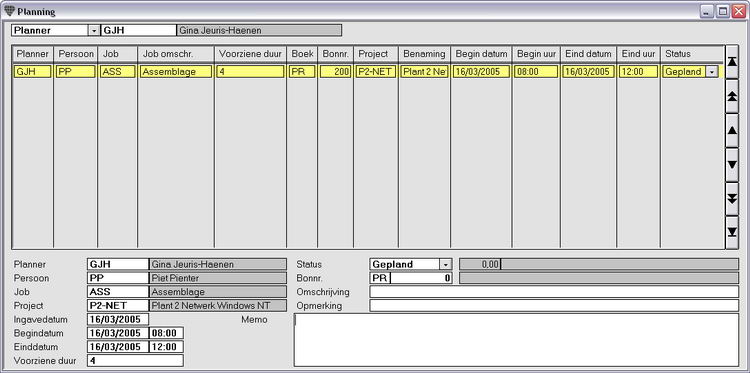Close the Planning window
This screenshot has height=373, width=750.
(739, 11)
